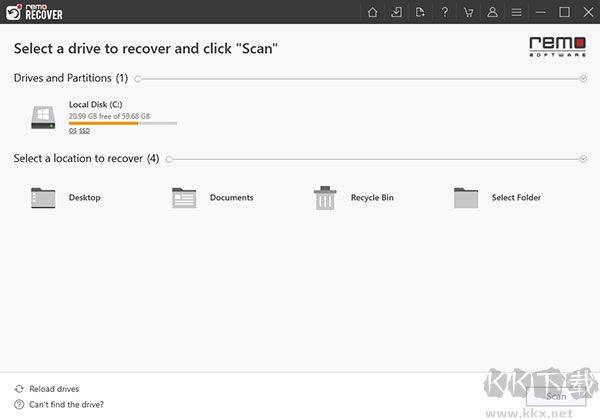Click the Select Folder label
Screen dimensions: 600x420
(x=516, y=197)
